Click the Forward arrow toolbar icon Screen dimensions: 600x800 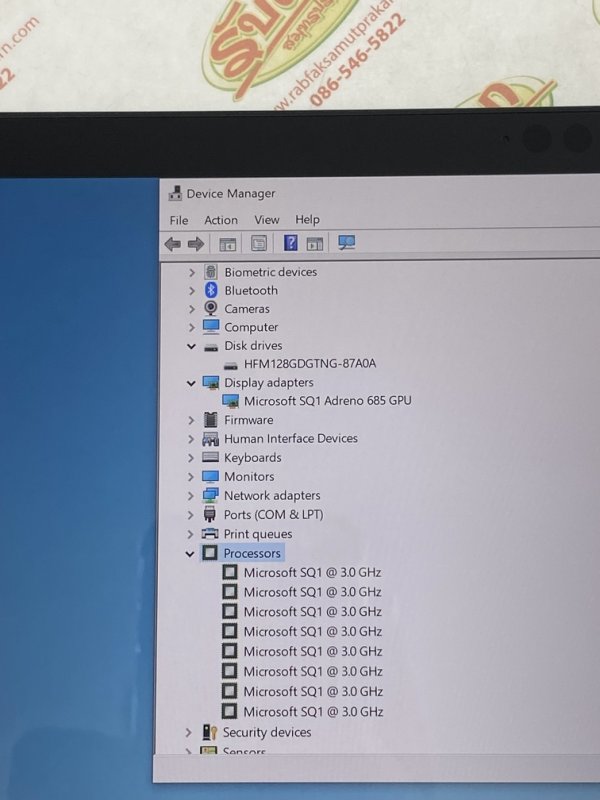pos(196,244)
